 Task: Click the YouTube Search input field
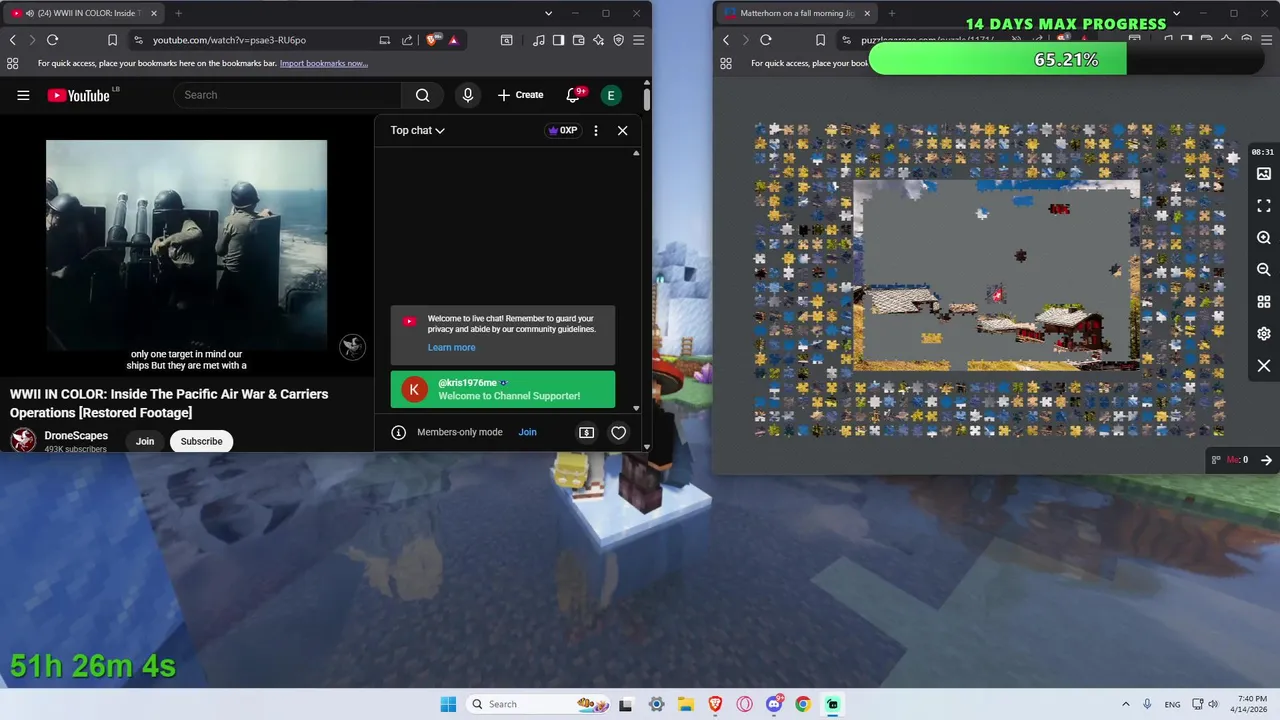coord(288,95)
